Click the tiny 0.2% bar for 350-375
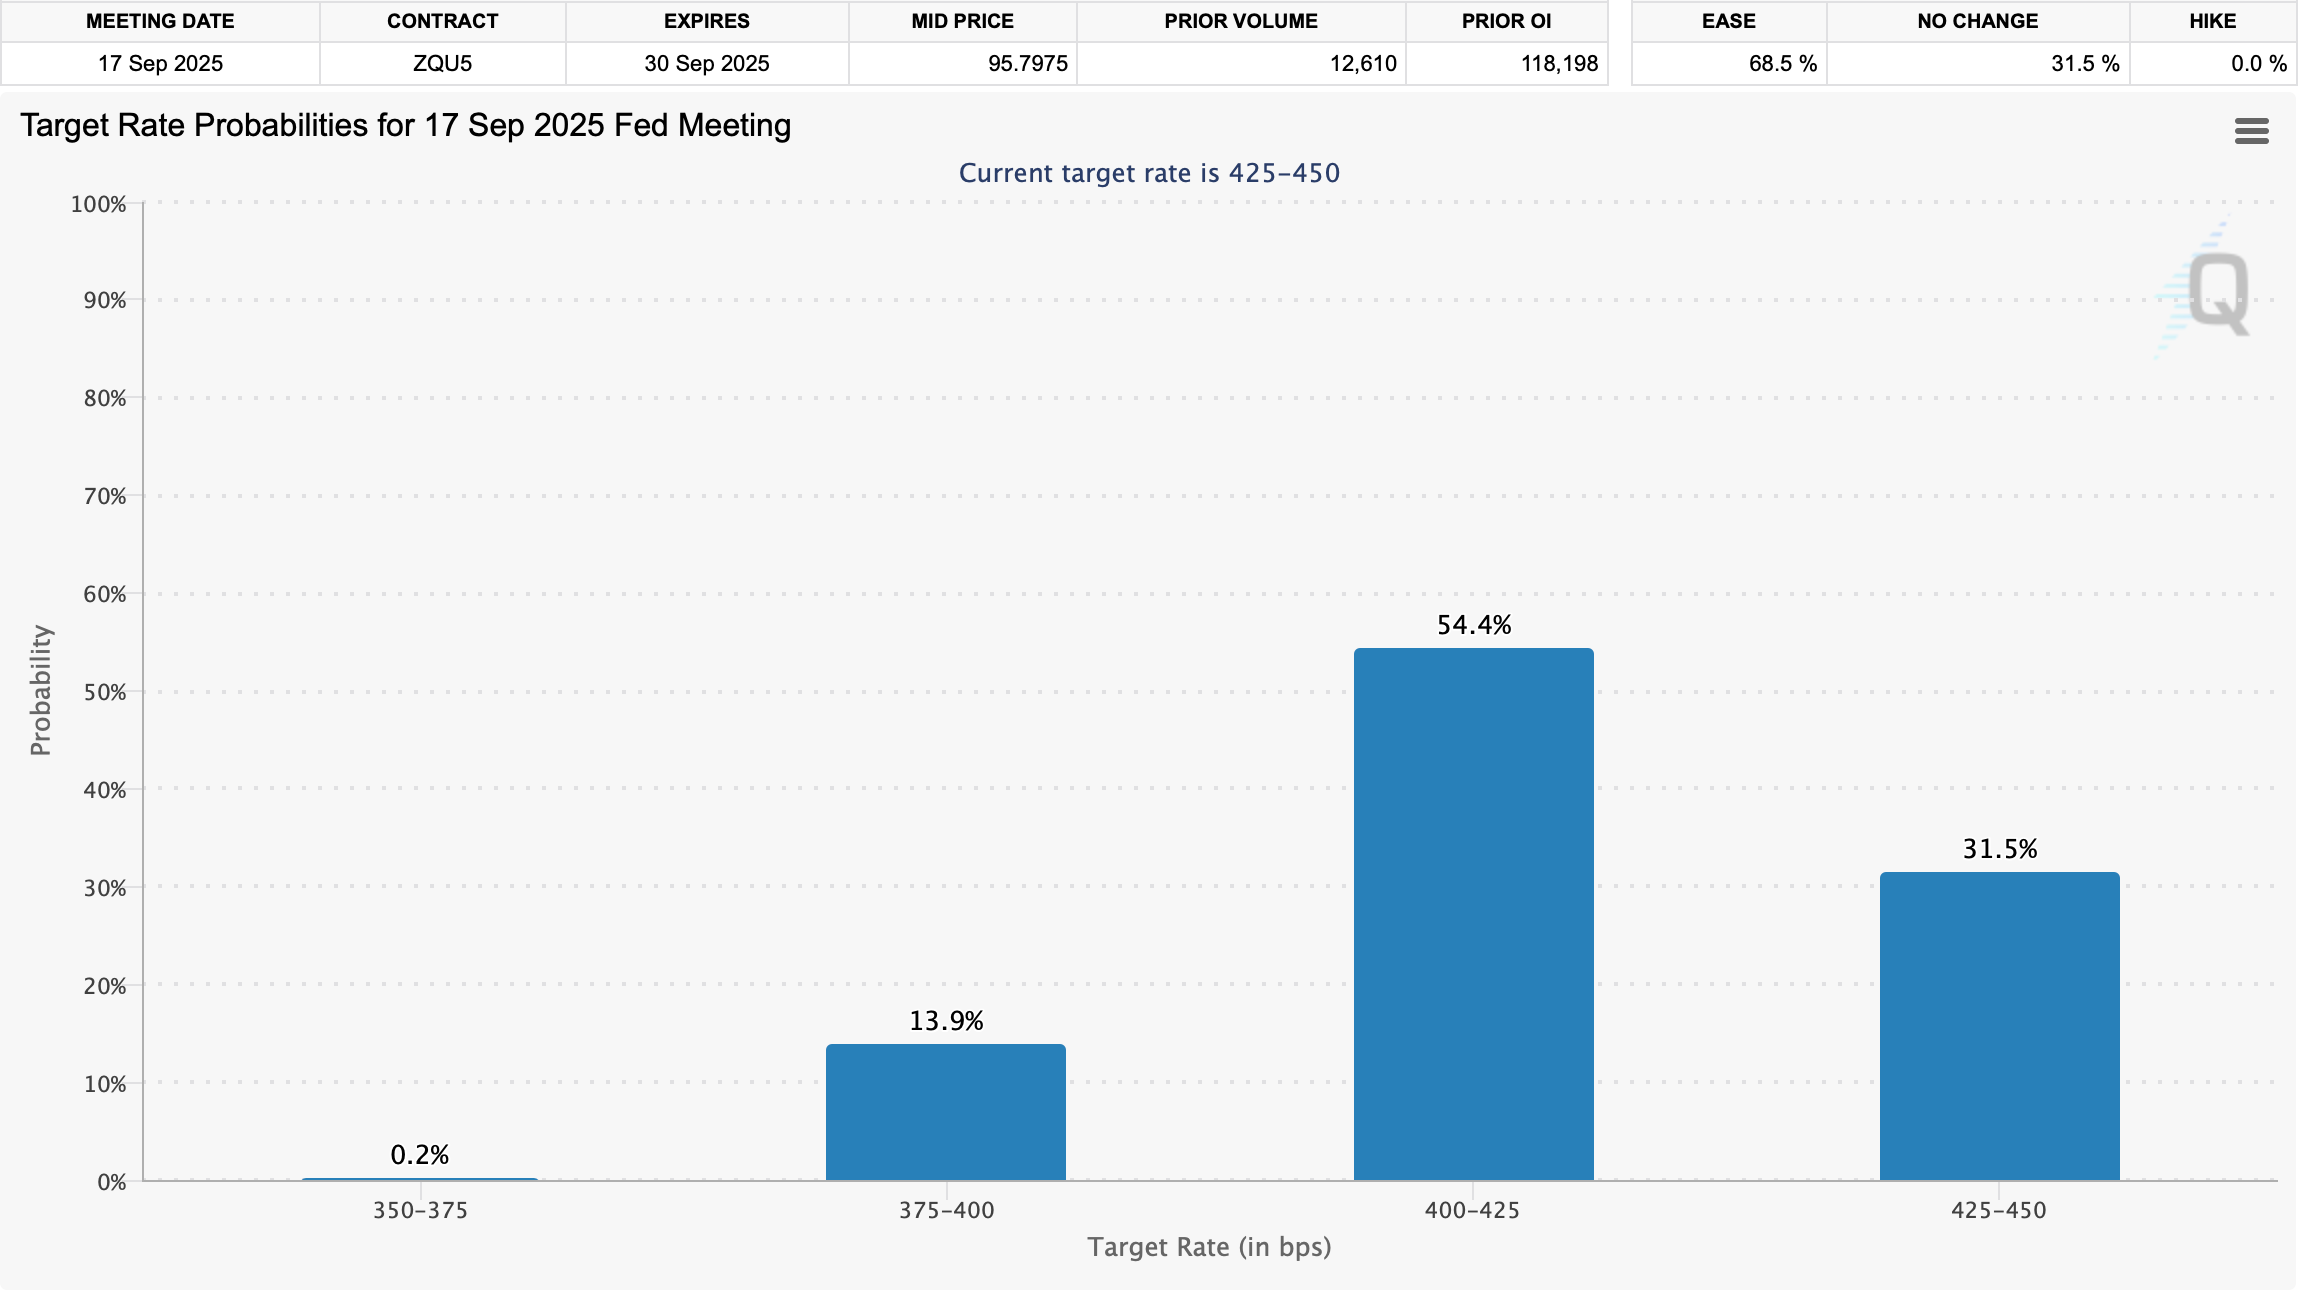Viewport: 2300px width, 1290px height. tap(420, 1179)
